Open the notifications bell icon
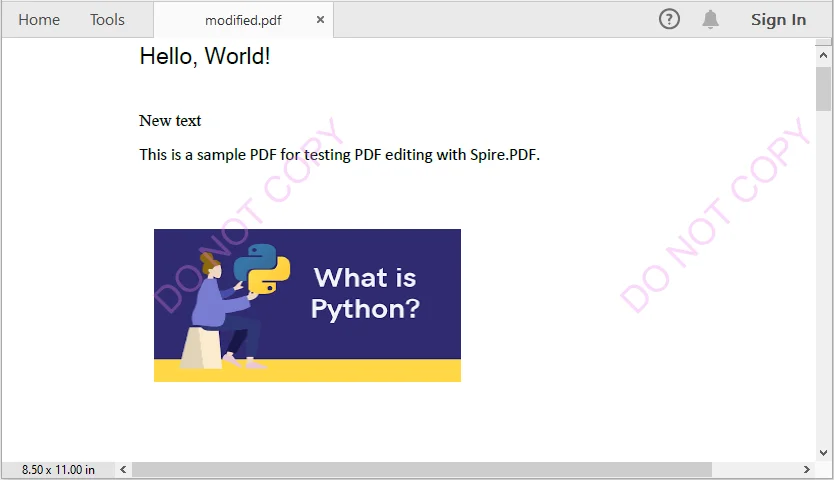Screen dimensions: 834x480 (710, 20)
